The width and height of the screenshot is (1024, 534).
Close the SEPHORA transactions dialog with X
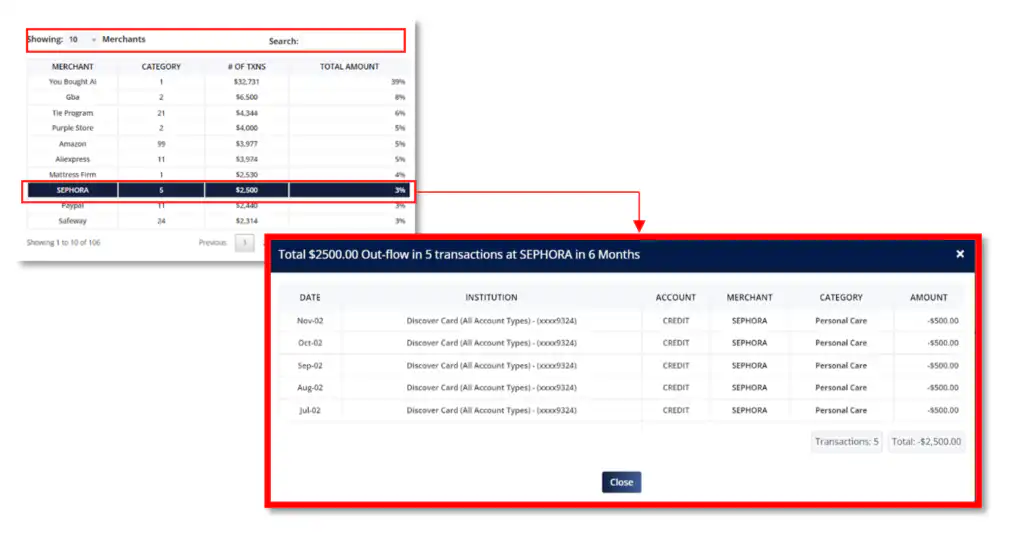959,254
